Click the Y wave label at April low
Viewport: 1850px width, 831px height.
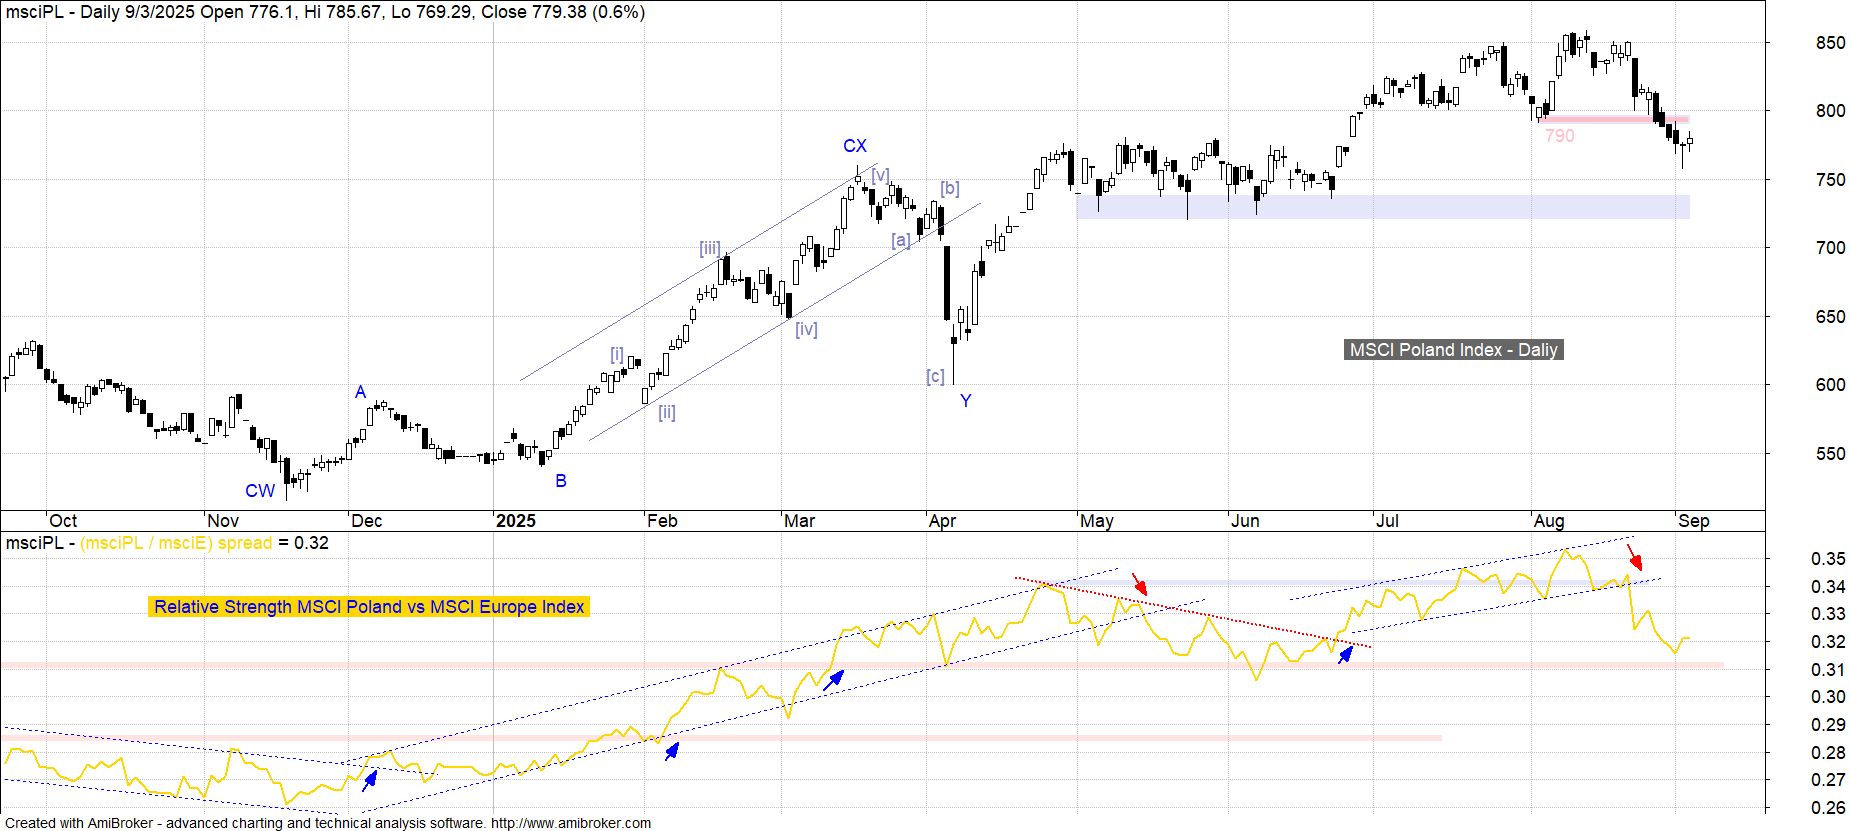965,401
